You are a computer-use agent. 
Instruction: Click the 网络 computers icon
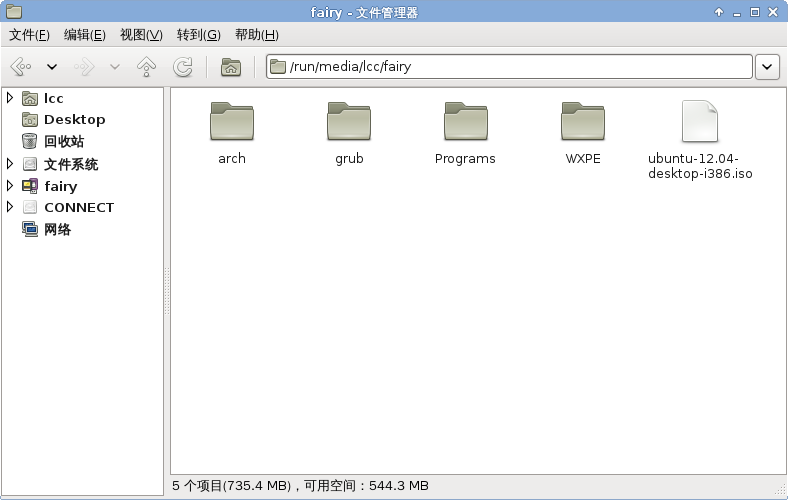30,229
